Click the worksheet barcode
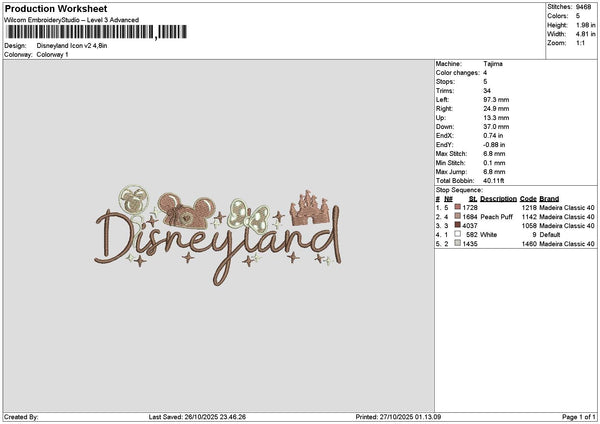 (x=97, y=32)
